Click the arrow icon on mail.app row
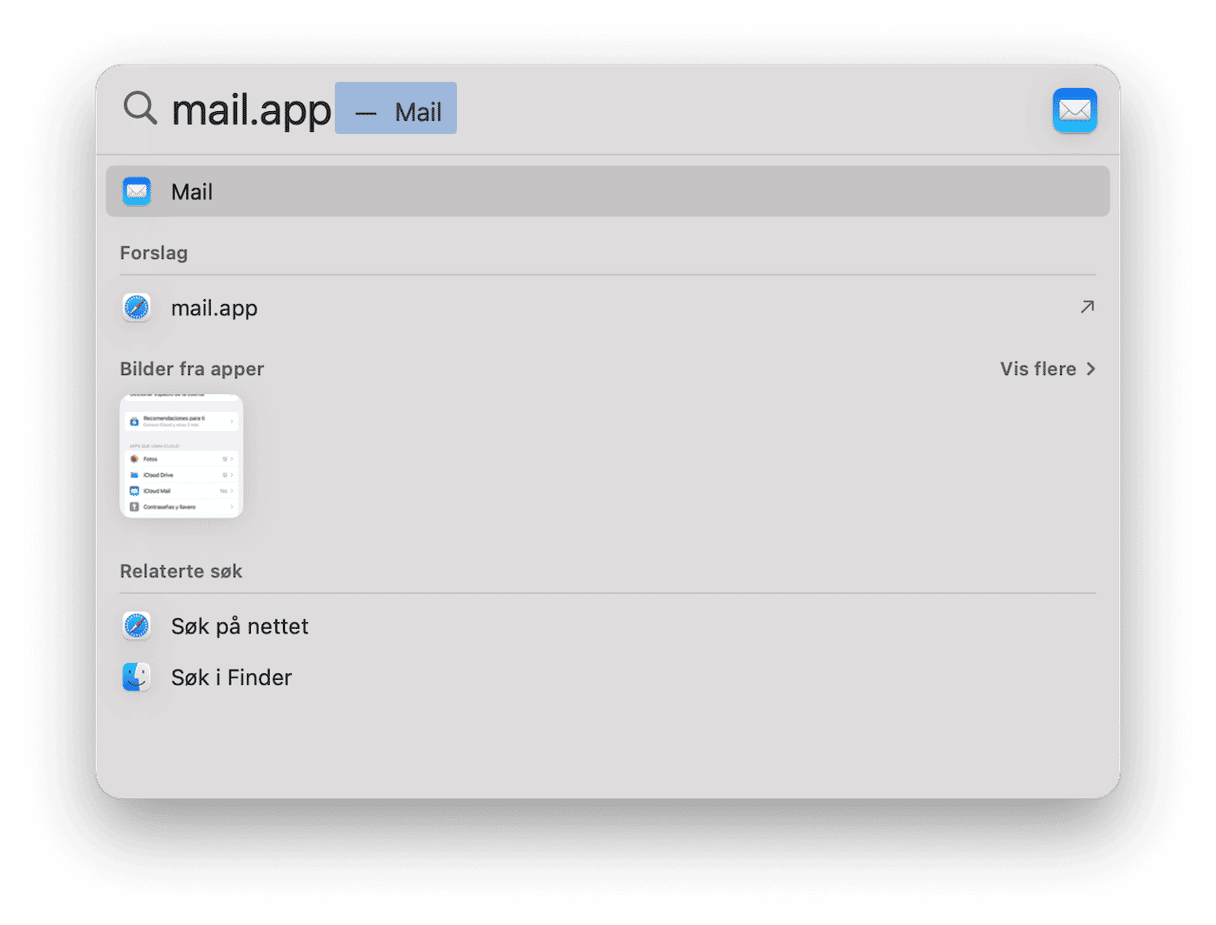This screenshot has width=1216, height=925. (x=1087, y=308)
